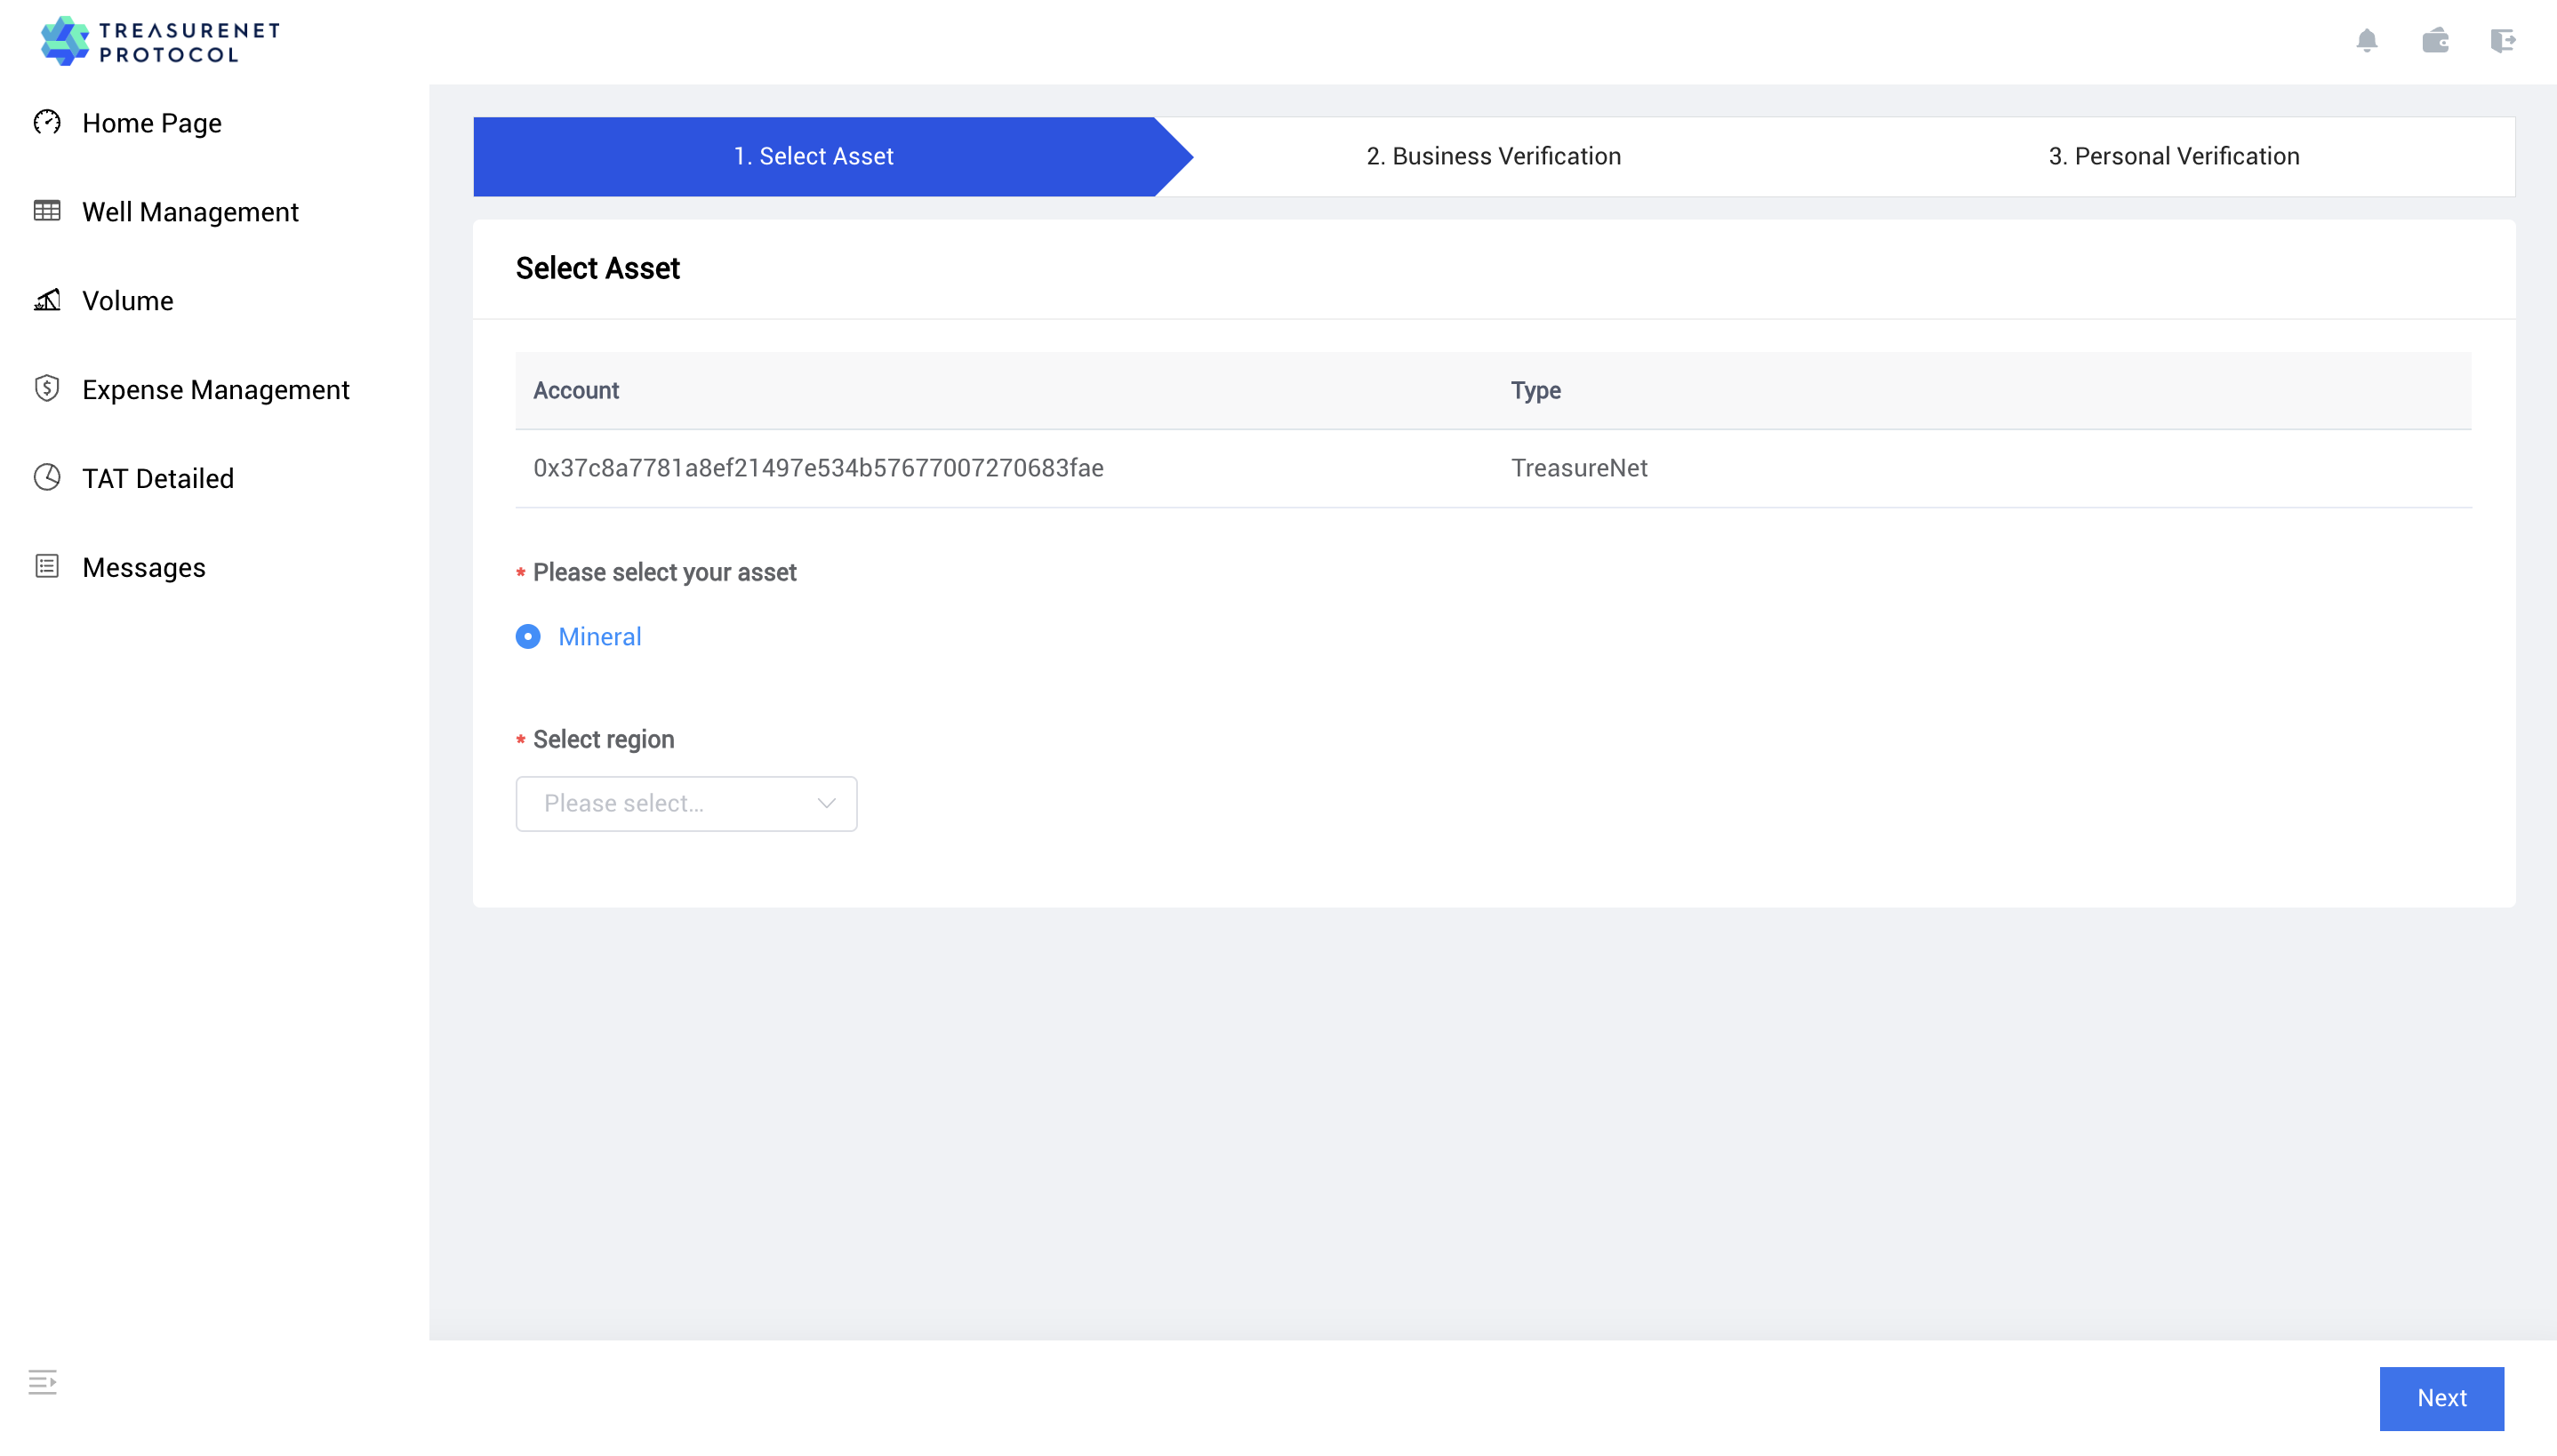Click the Select Asset heading
2557x1456 pixels.
(597, 268)
